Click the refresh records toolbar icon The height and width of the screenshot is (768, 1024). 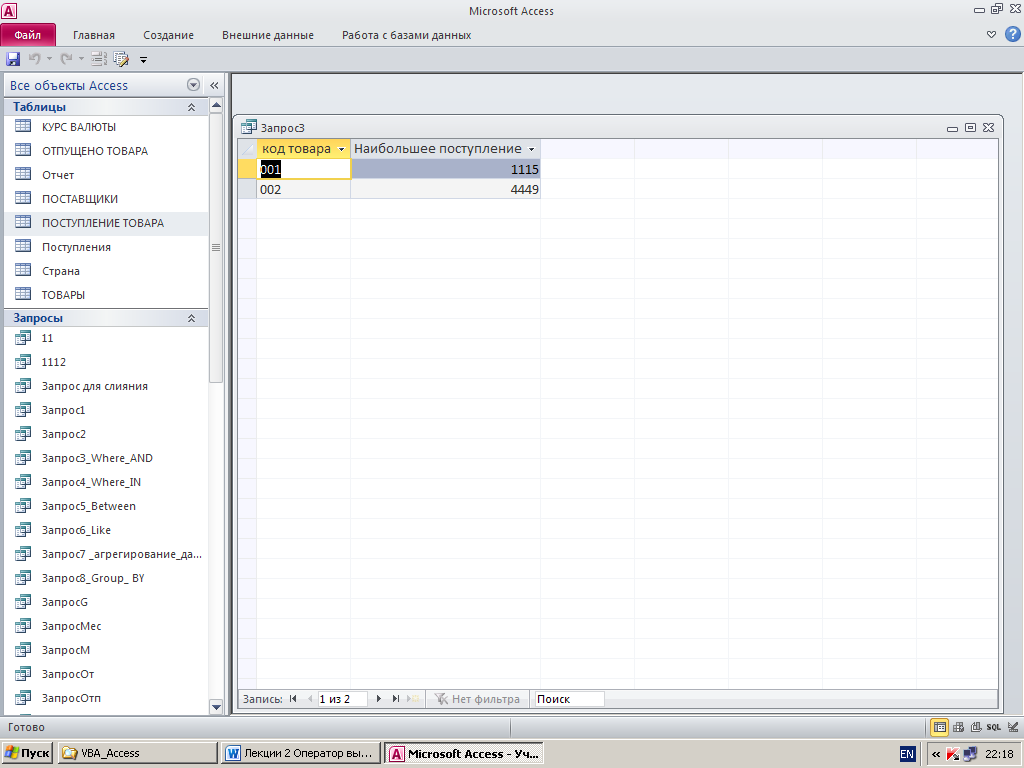tap(99, 59)
